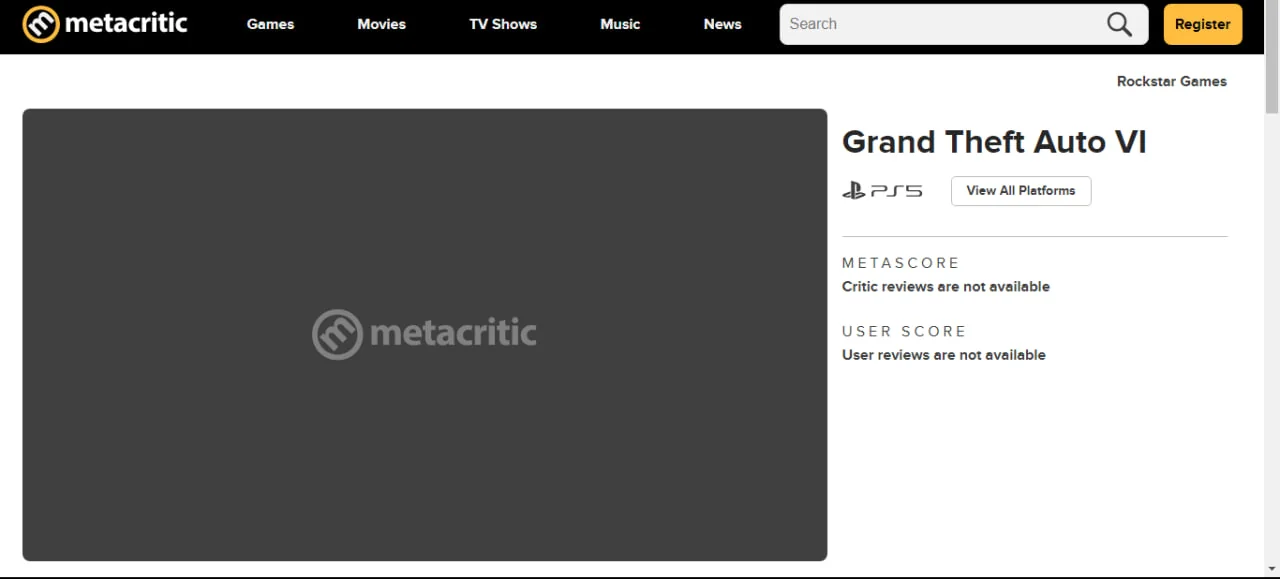1280x579 pixels.
Task: Click the game trailer placeholder image
Action: click(x=425, y=335)
